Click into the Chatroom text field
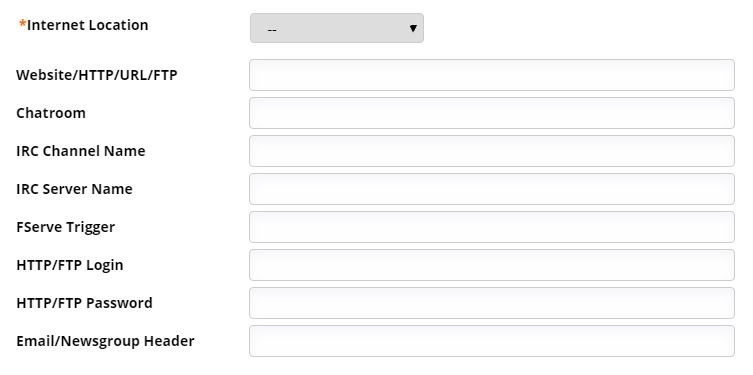Image resolution: width=753 pixels, height=375 pixels. [492, 113]
